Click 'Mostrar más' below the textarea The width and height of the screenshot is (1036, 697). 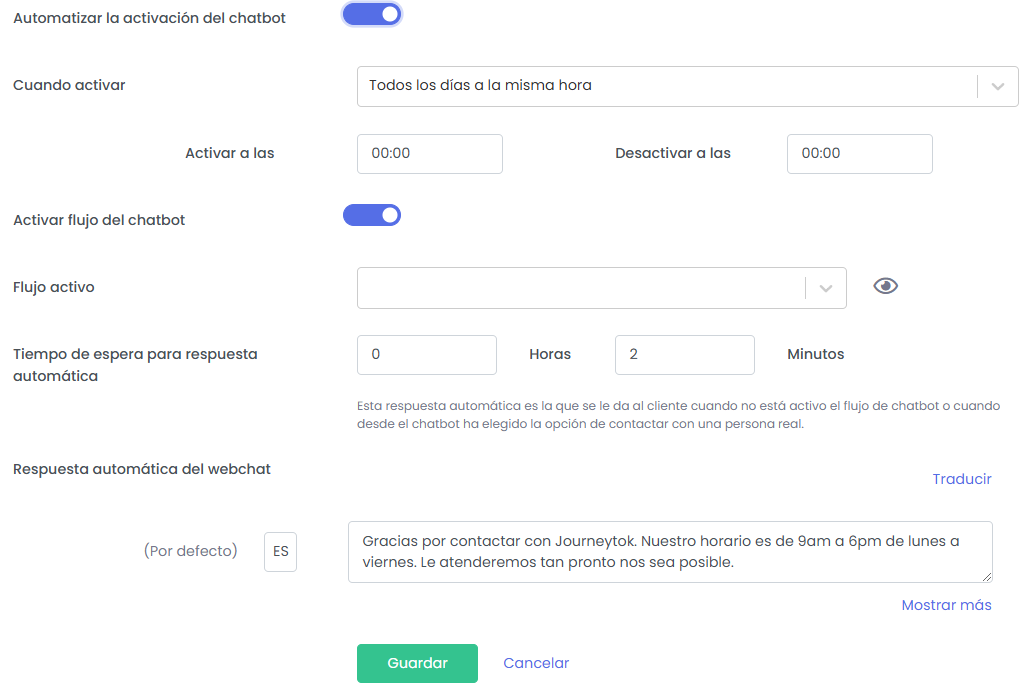pos(946,605)
